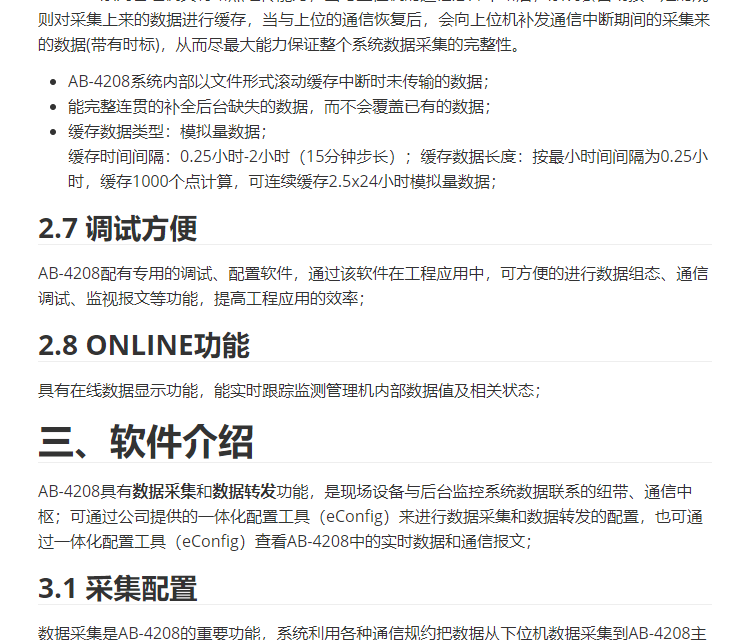Click the line "过一体化配置工具（eConfig）查看AB-4208中的实时数据"
750x640 pixels.
(285, 541)
